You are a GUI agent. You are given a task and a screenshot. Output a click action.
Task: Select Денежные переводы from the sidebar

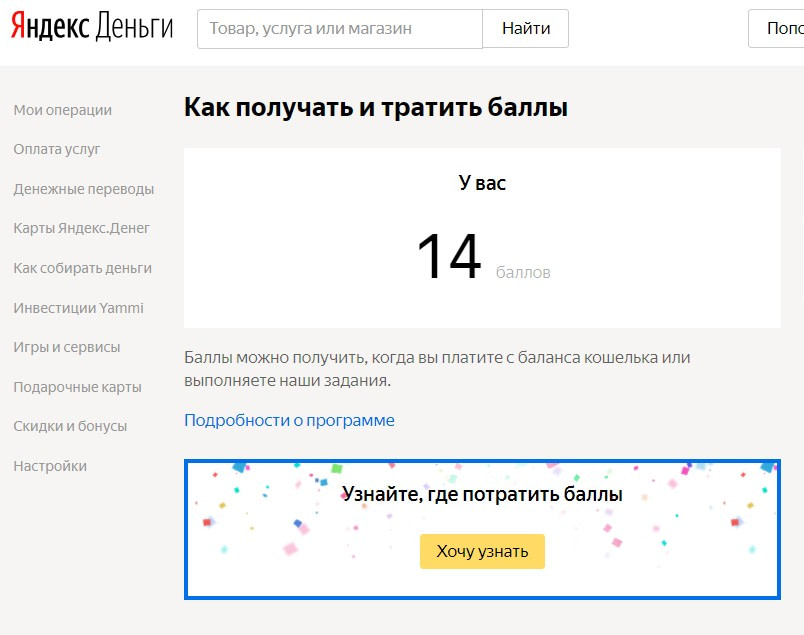[x=84, y=189]
